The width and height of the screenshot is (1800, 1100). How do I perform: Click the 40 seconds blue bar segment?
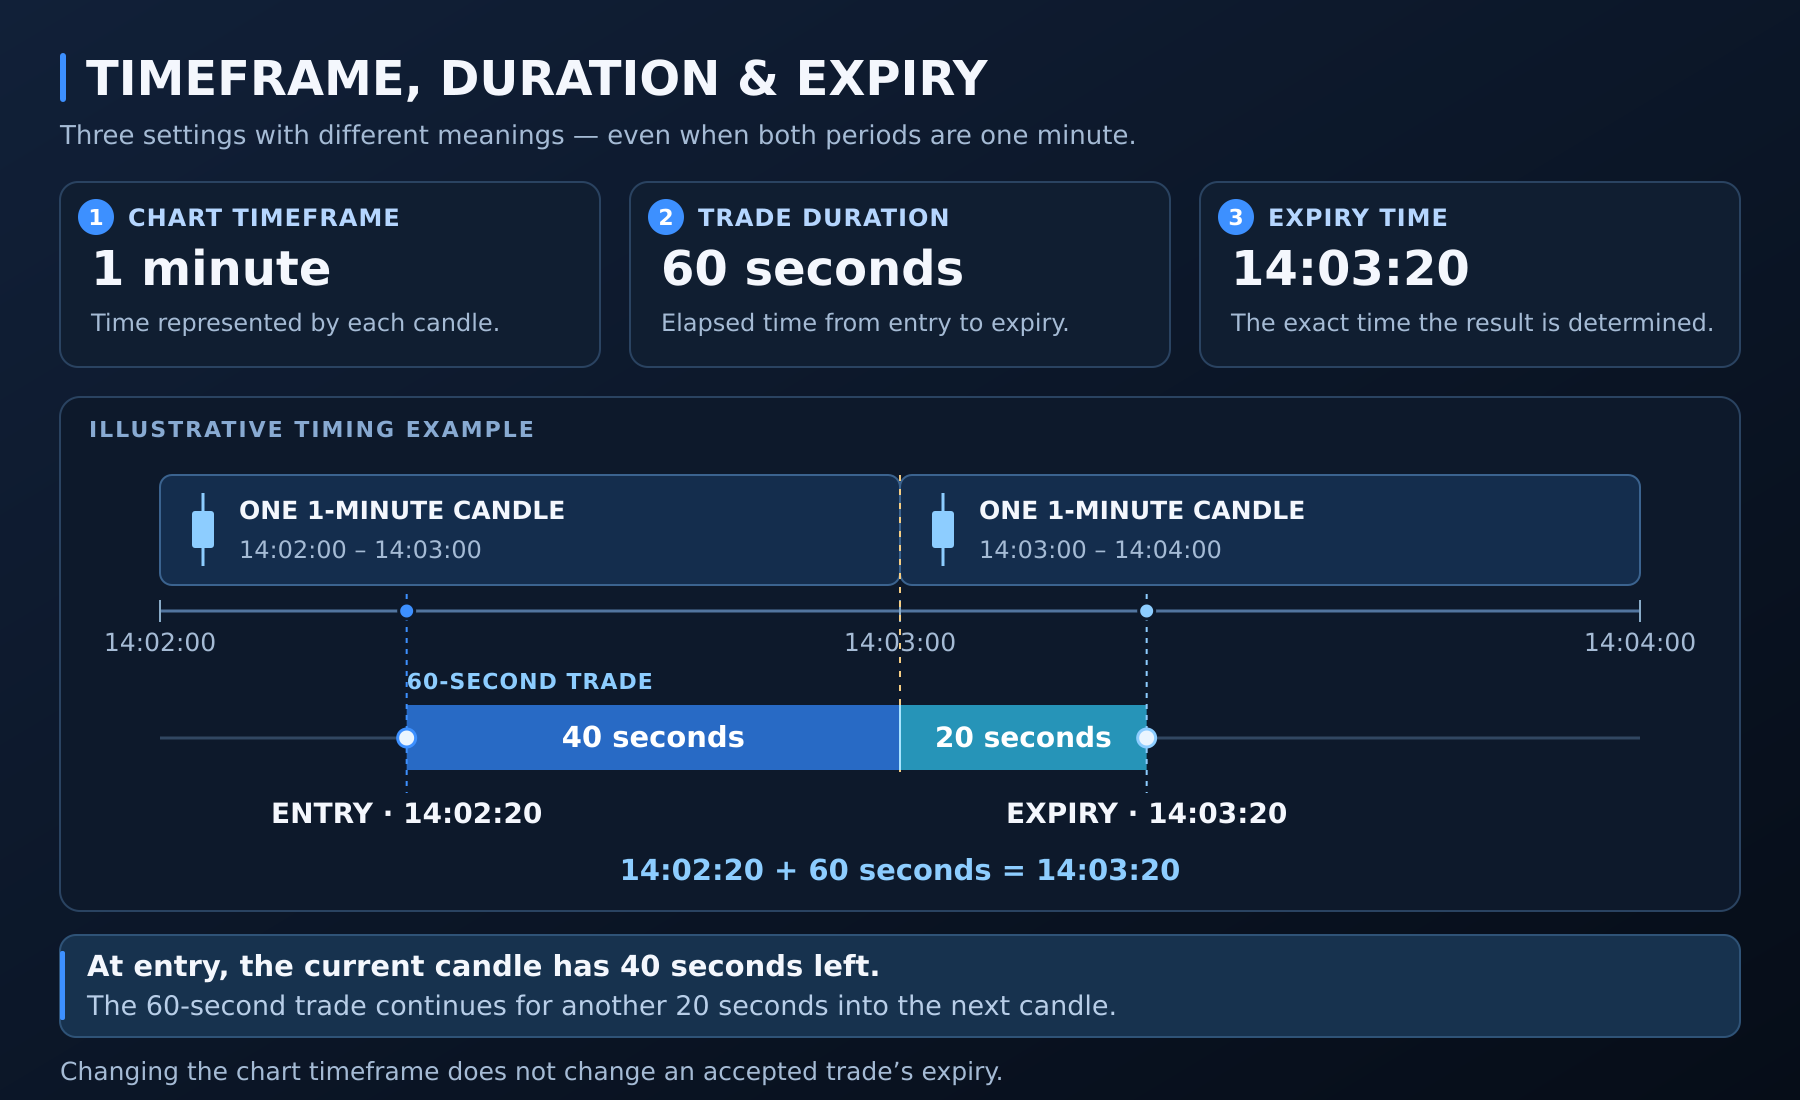tap(653, 738)
